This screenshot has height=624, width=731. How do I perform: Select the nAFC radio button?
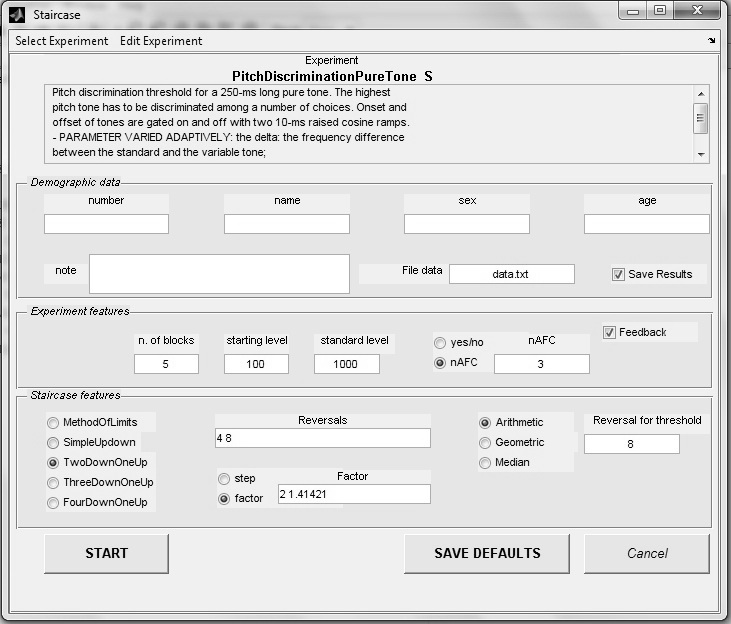(x=440, y=363)
